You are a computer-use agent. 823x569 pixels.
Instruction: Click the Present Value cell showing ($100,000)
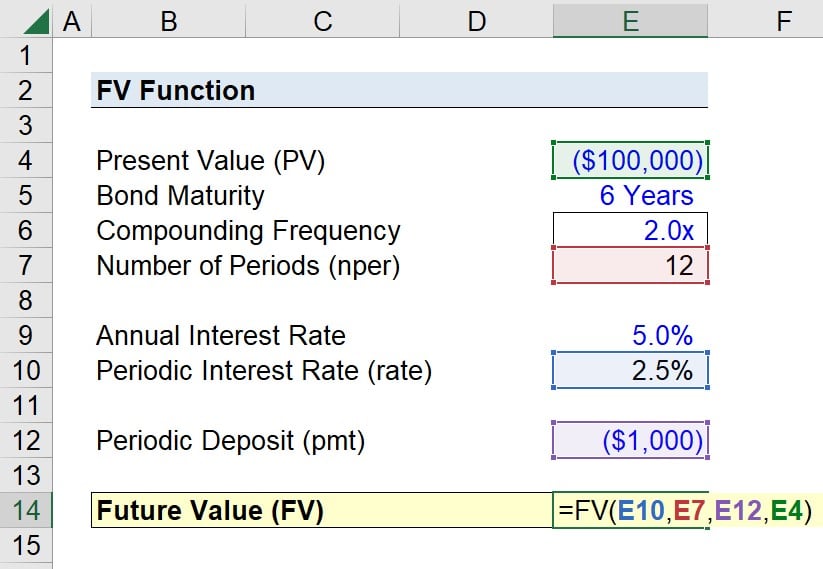630,161
